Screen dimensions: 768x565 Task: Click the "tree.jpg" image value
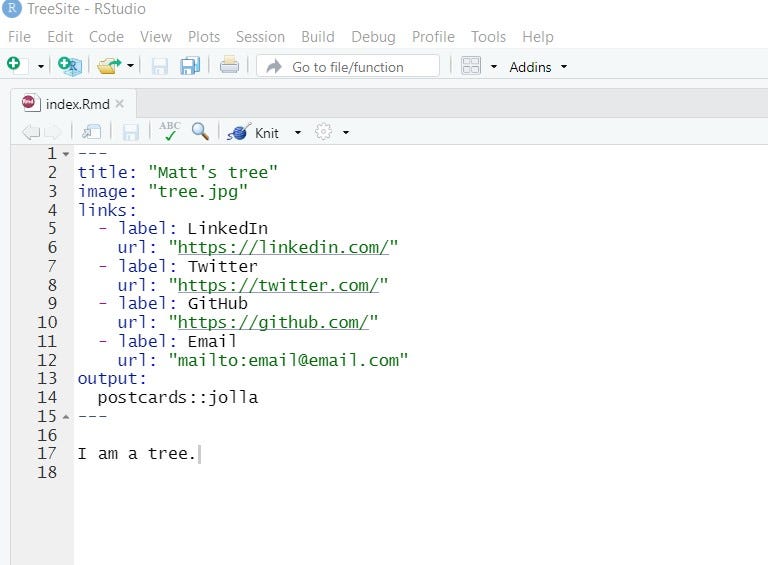pos(198,191)
